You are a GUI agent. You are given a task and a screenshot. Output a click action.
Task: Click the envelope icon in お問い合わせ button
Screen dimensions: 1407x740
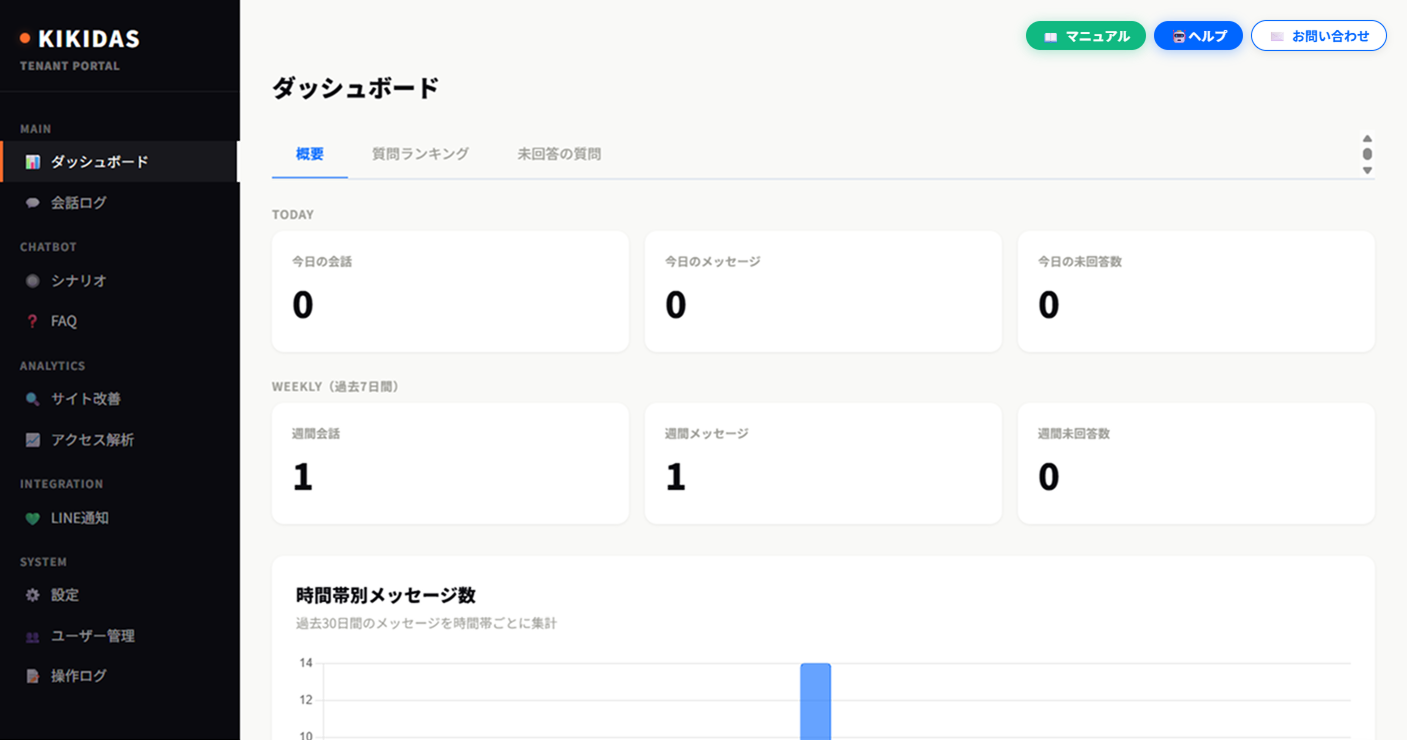1277,37
